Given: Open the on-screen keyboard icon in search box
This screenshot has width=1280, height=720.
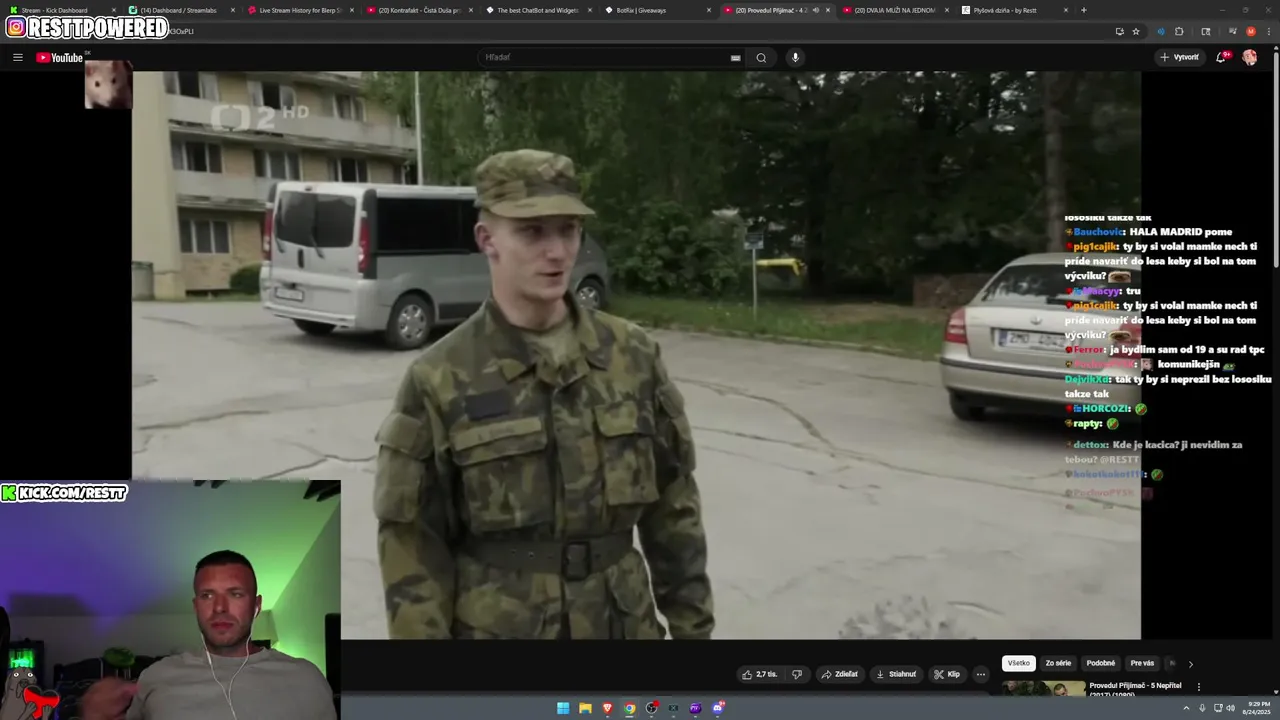Looking at the screenshot, I should pos(736,58).
